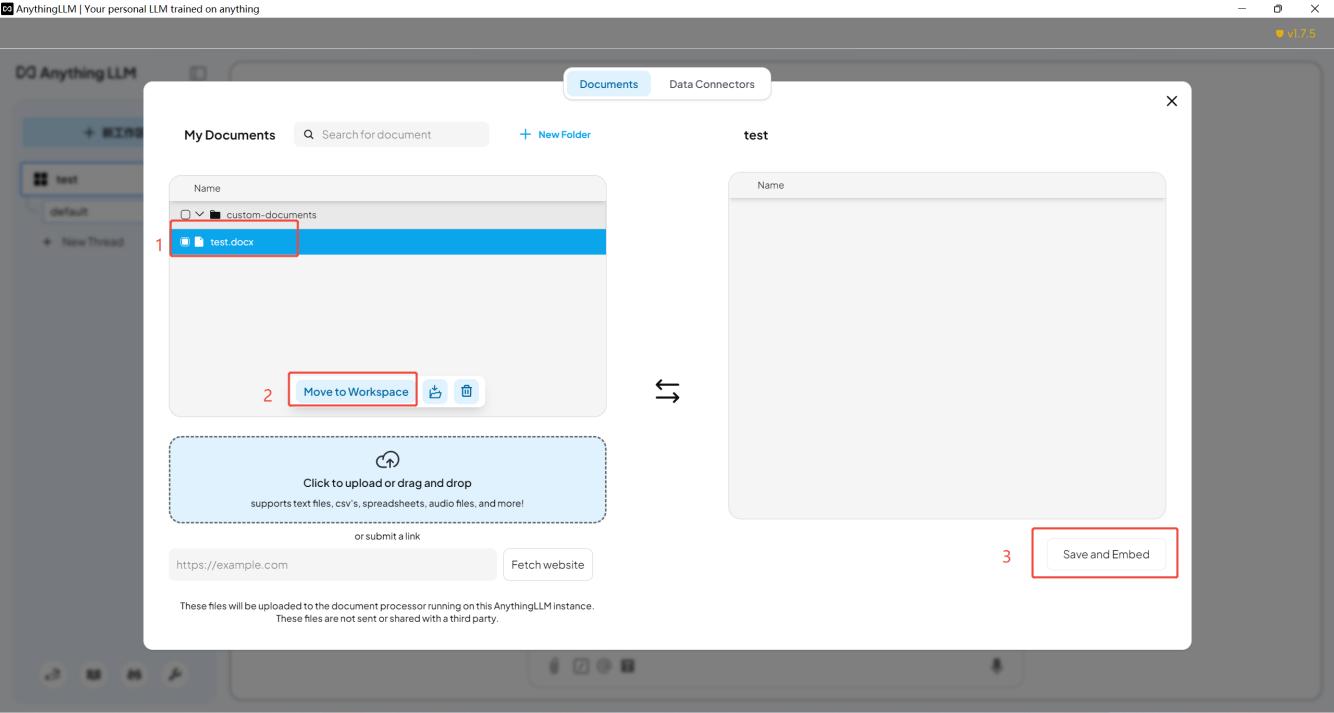Click the Fetch website button

click(x=547, y=565)
